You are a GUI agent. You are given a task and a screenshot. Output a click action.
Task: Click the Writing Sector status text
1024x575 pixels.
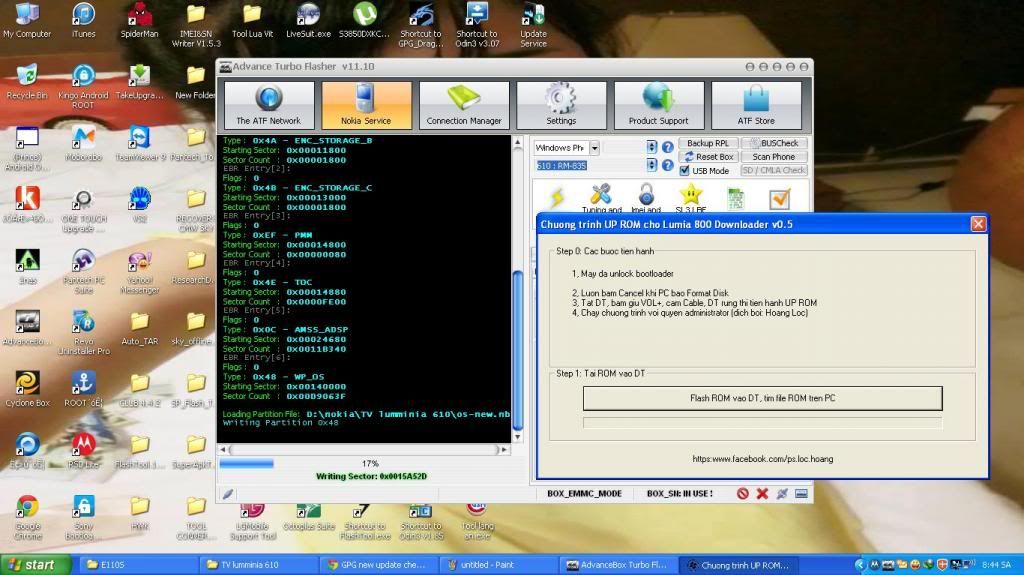click(371, 476)
